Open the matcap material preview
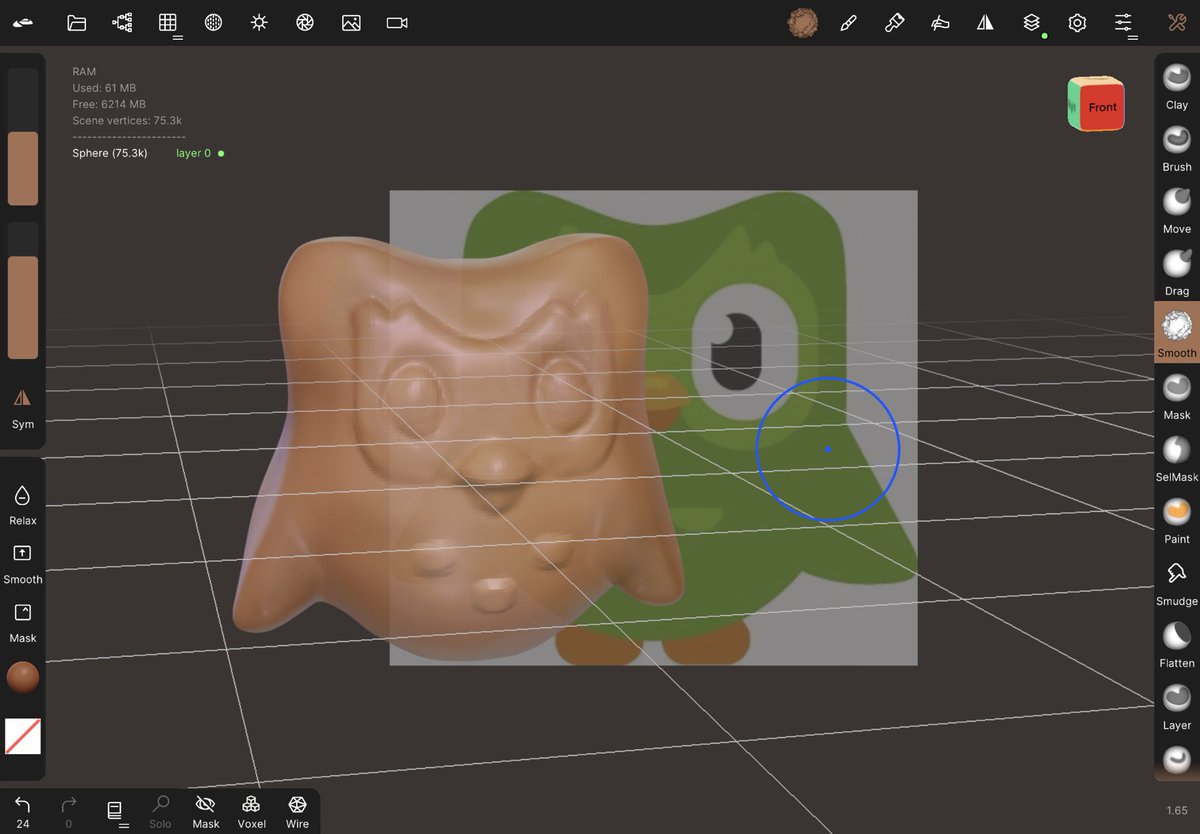This screenshot has height=834, width=1200. tap(802, 22)
